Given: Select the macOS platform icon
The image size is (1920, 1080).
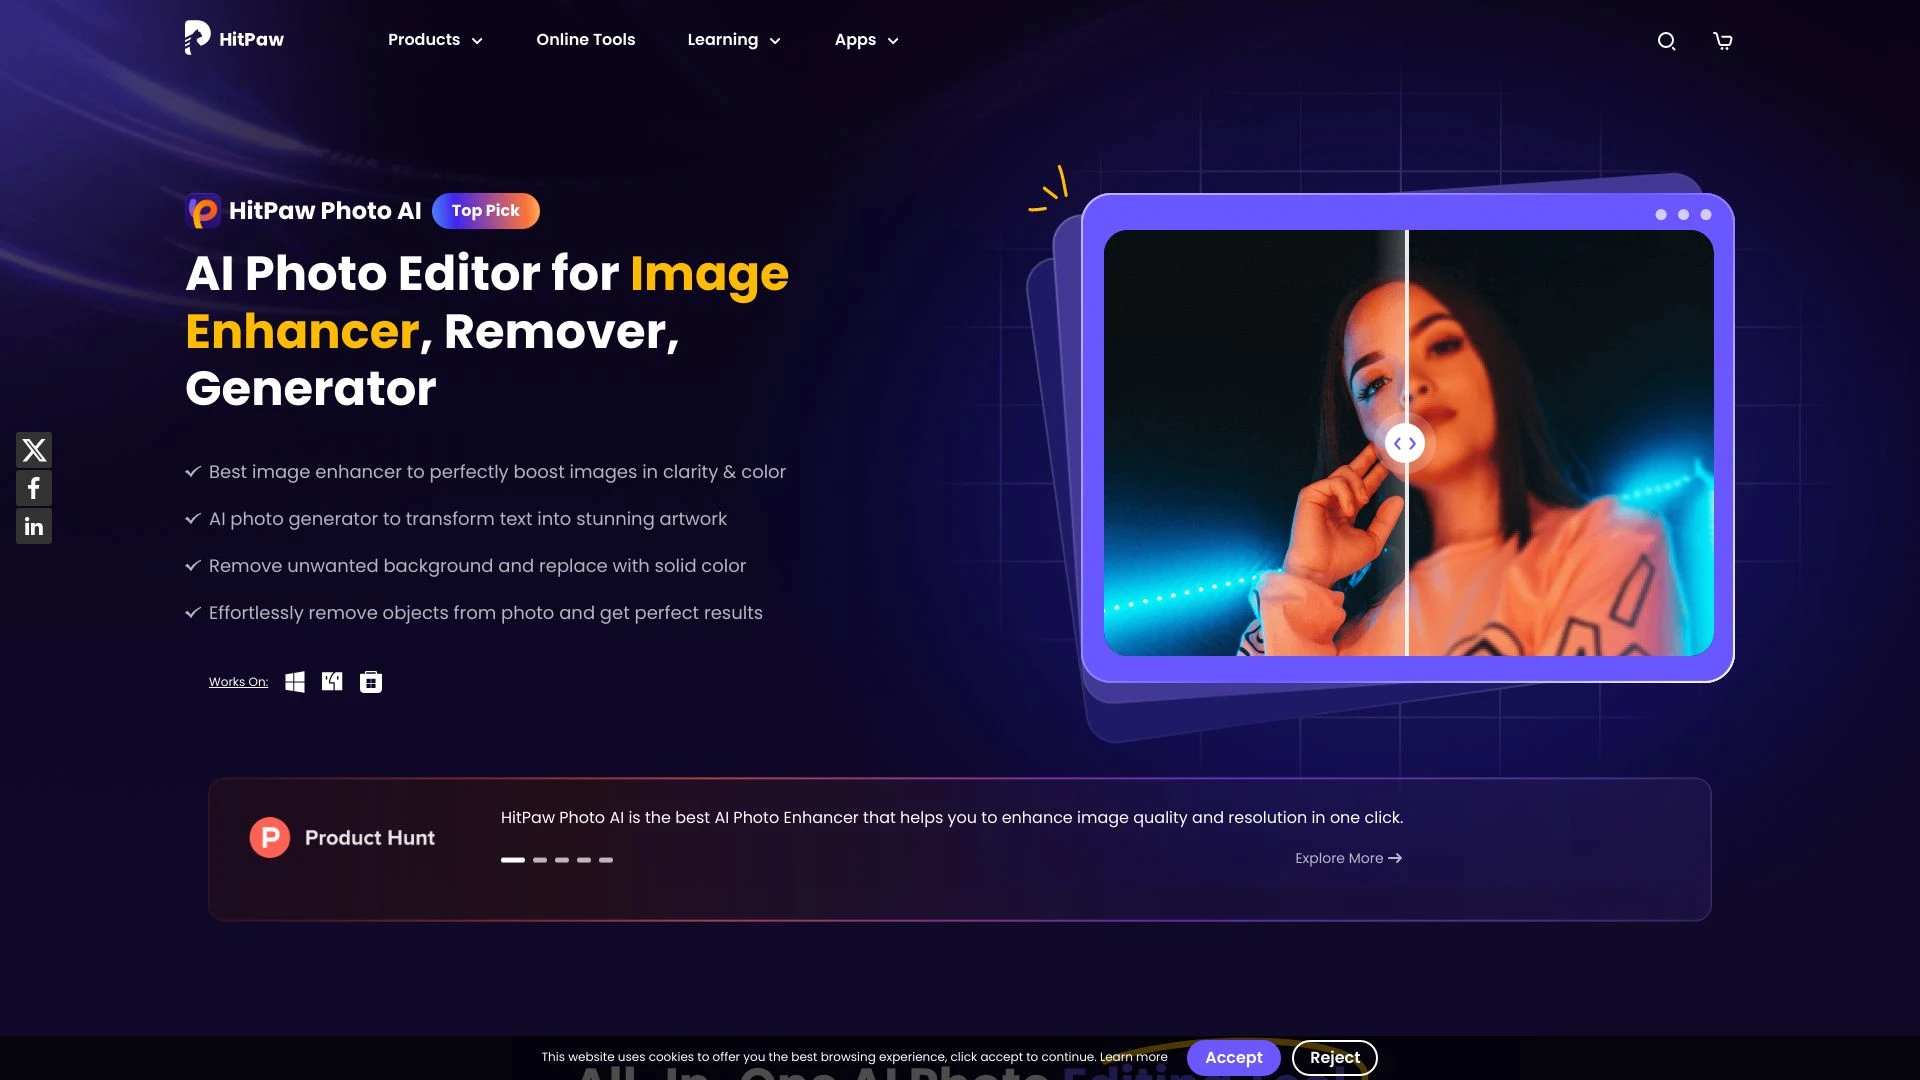Looking at the screenshot, I should click(x=332, y=681).
